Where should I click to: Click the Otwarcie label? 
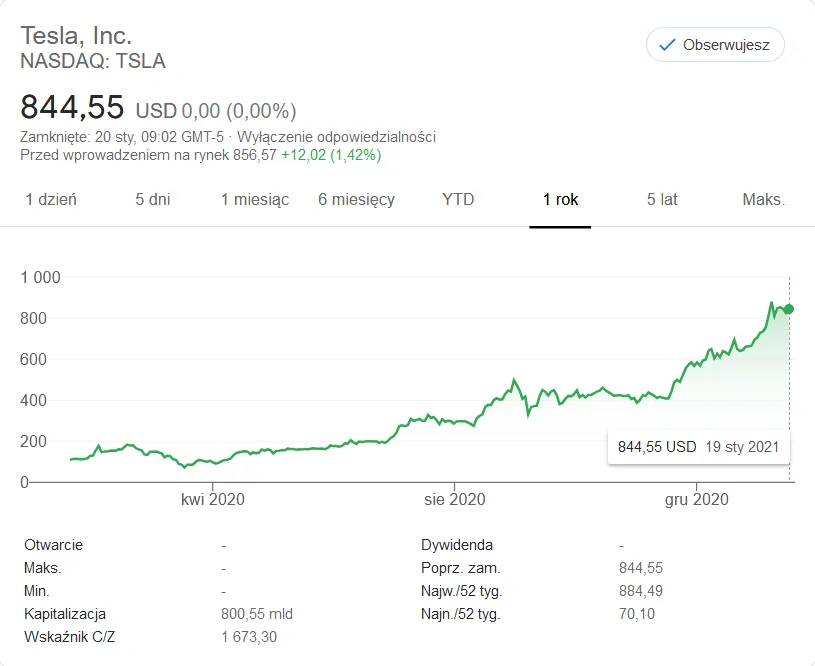click(x=54, y=545)
